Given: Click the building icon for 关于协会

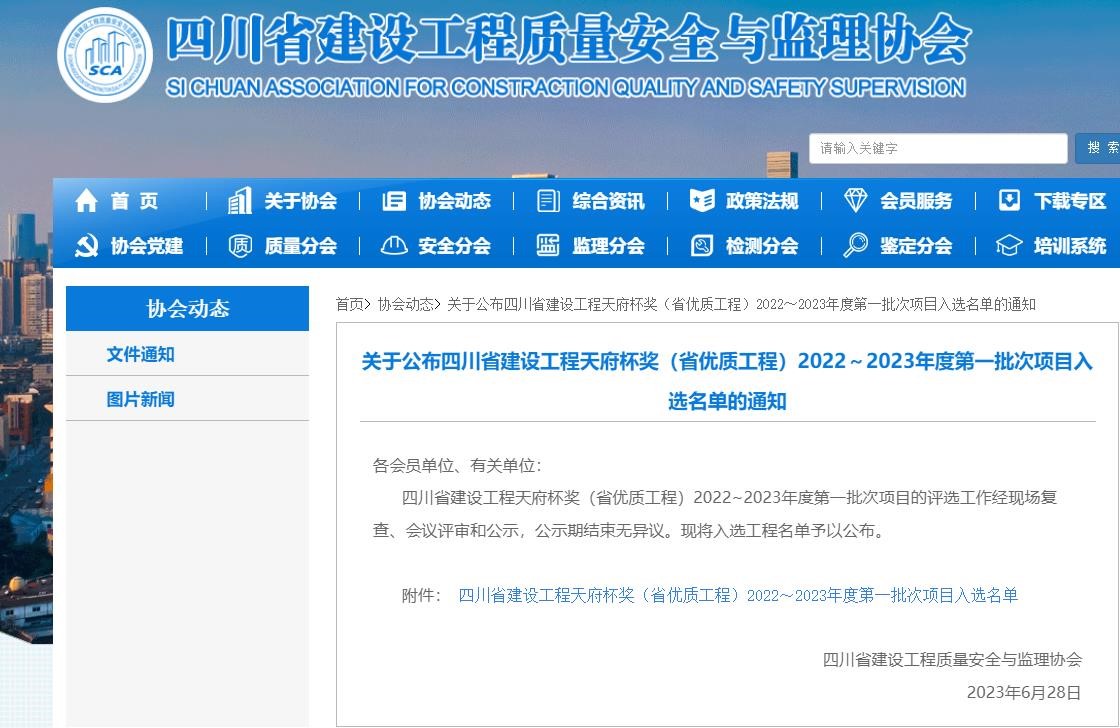Looking at the screenshot, I should coord(240,201).
